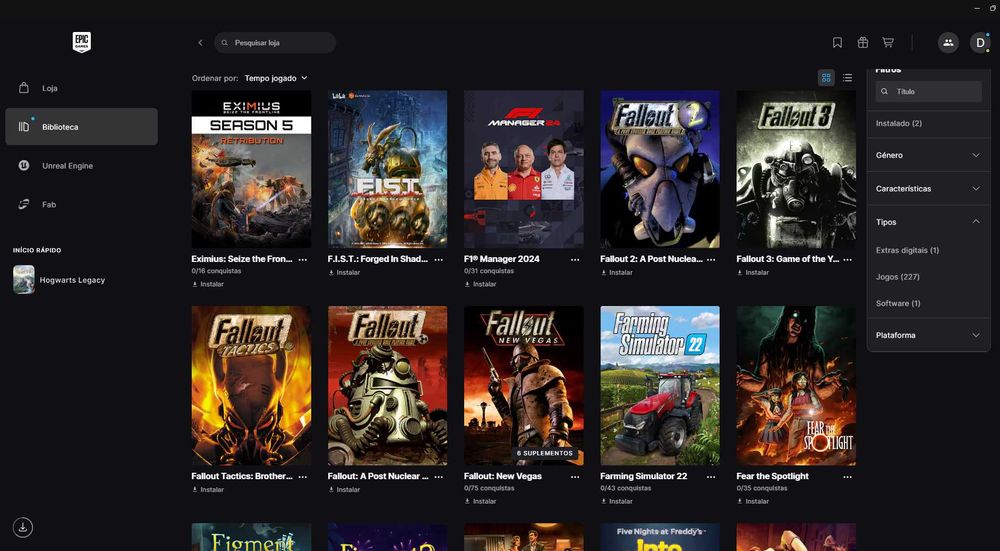Open options menu for Eximius: Seize the Frontline
The height and width of the screenshot is (551, 1000).
(x=302, y=260)
